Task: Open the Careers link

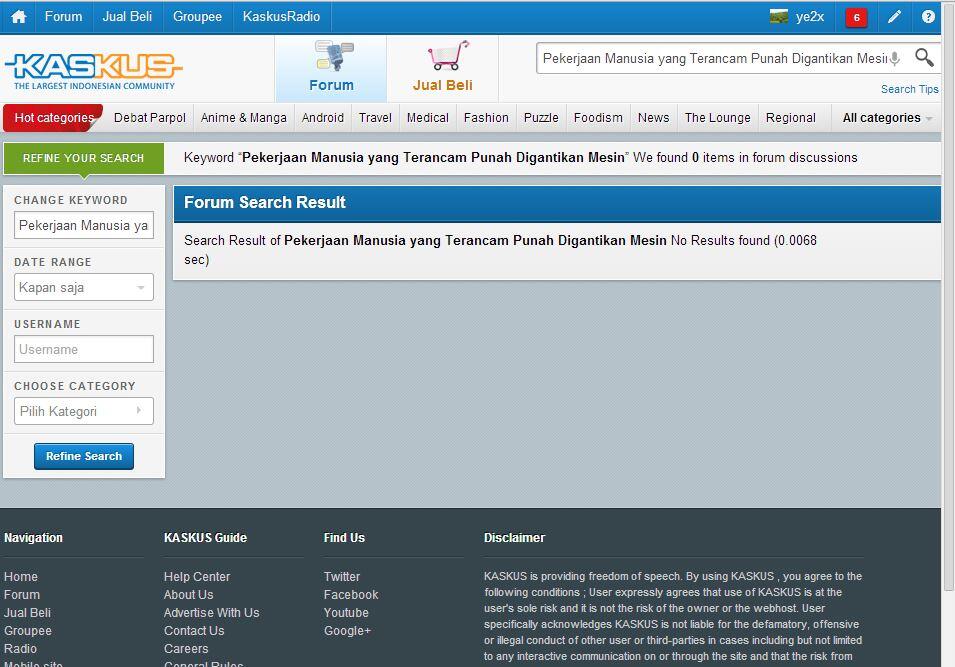Action: click(x=186, y=649)
